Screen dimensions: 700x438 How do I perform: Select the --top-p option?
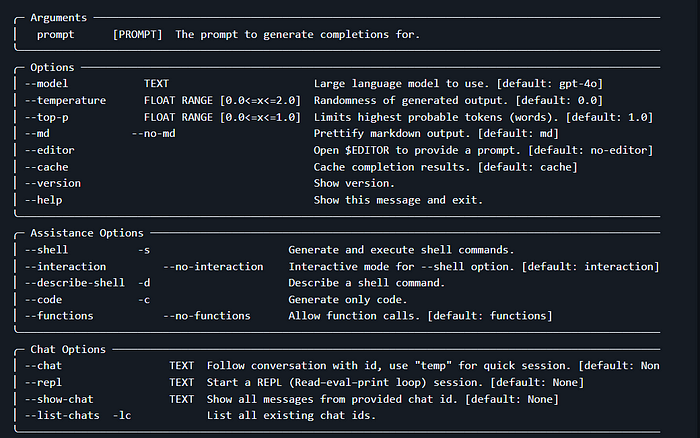46,117
